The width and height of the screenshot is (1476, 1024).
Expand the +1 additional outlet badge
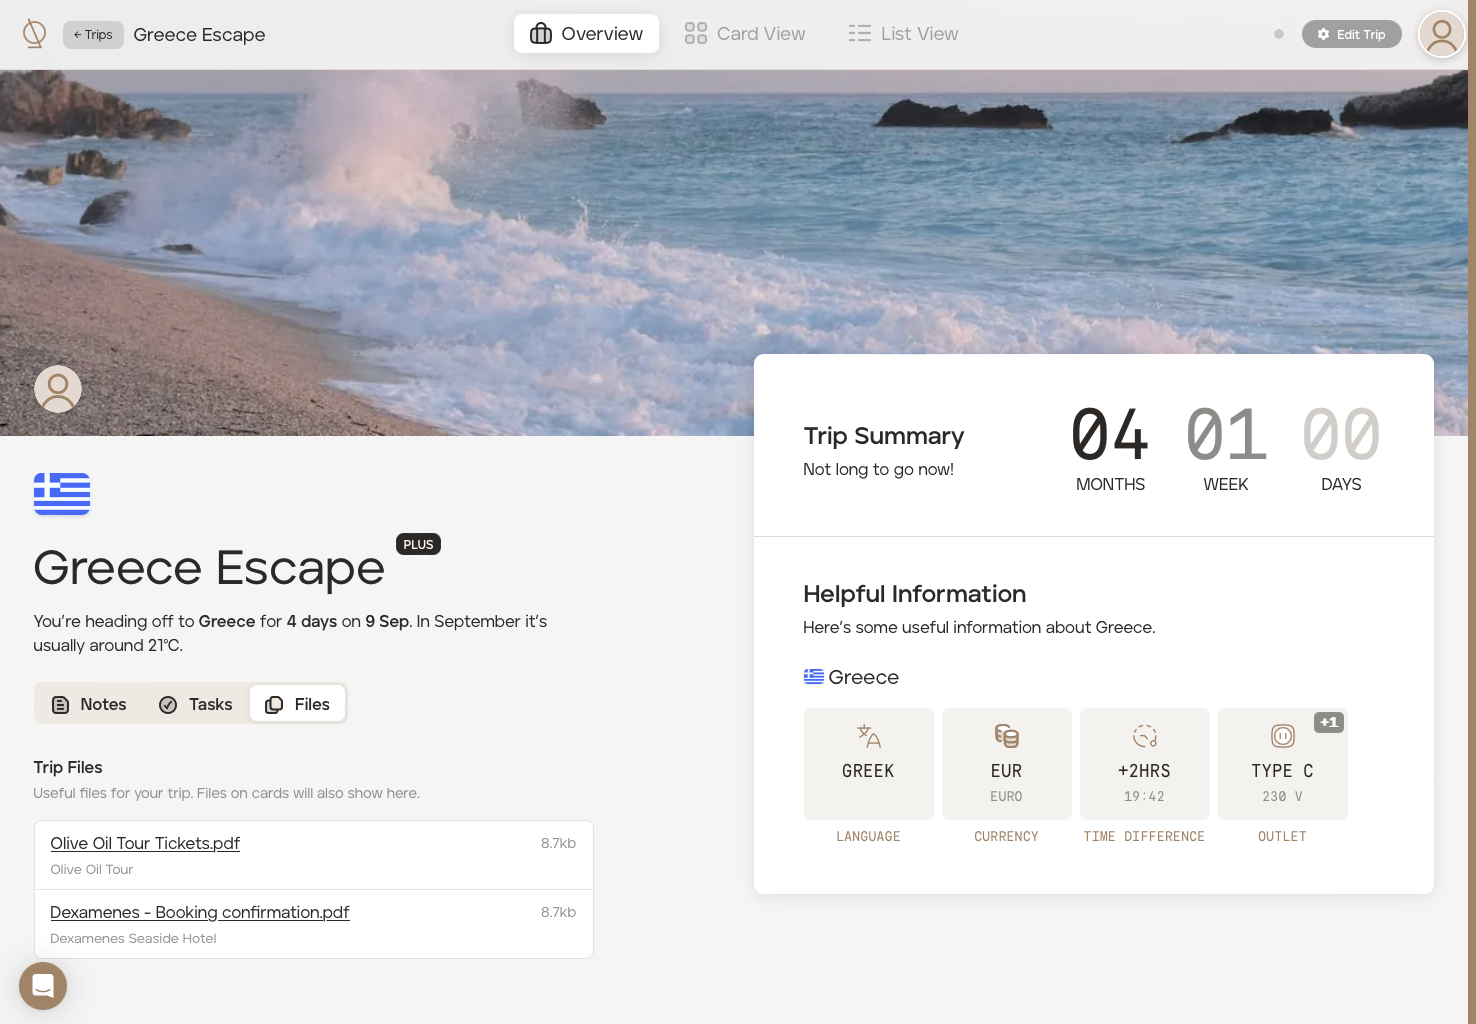point(1328,722)
